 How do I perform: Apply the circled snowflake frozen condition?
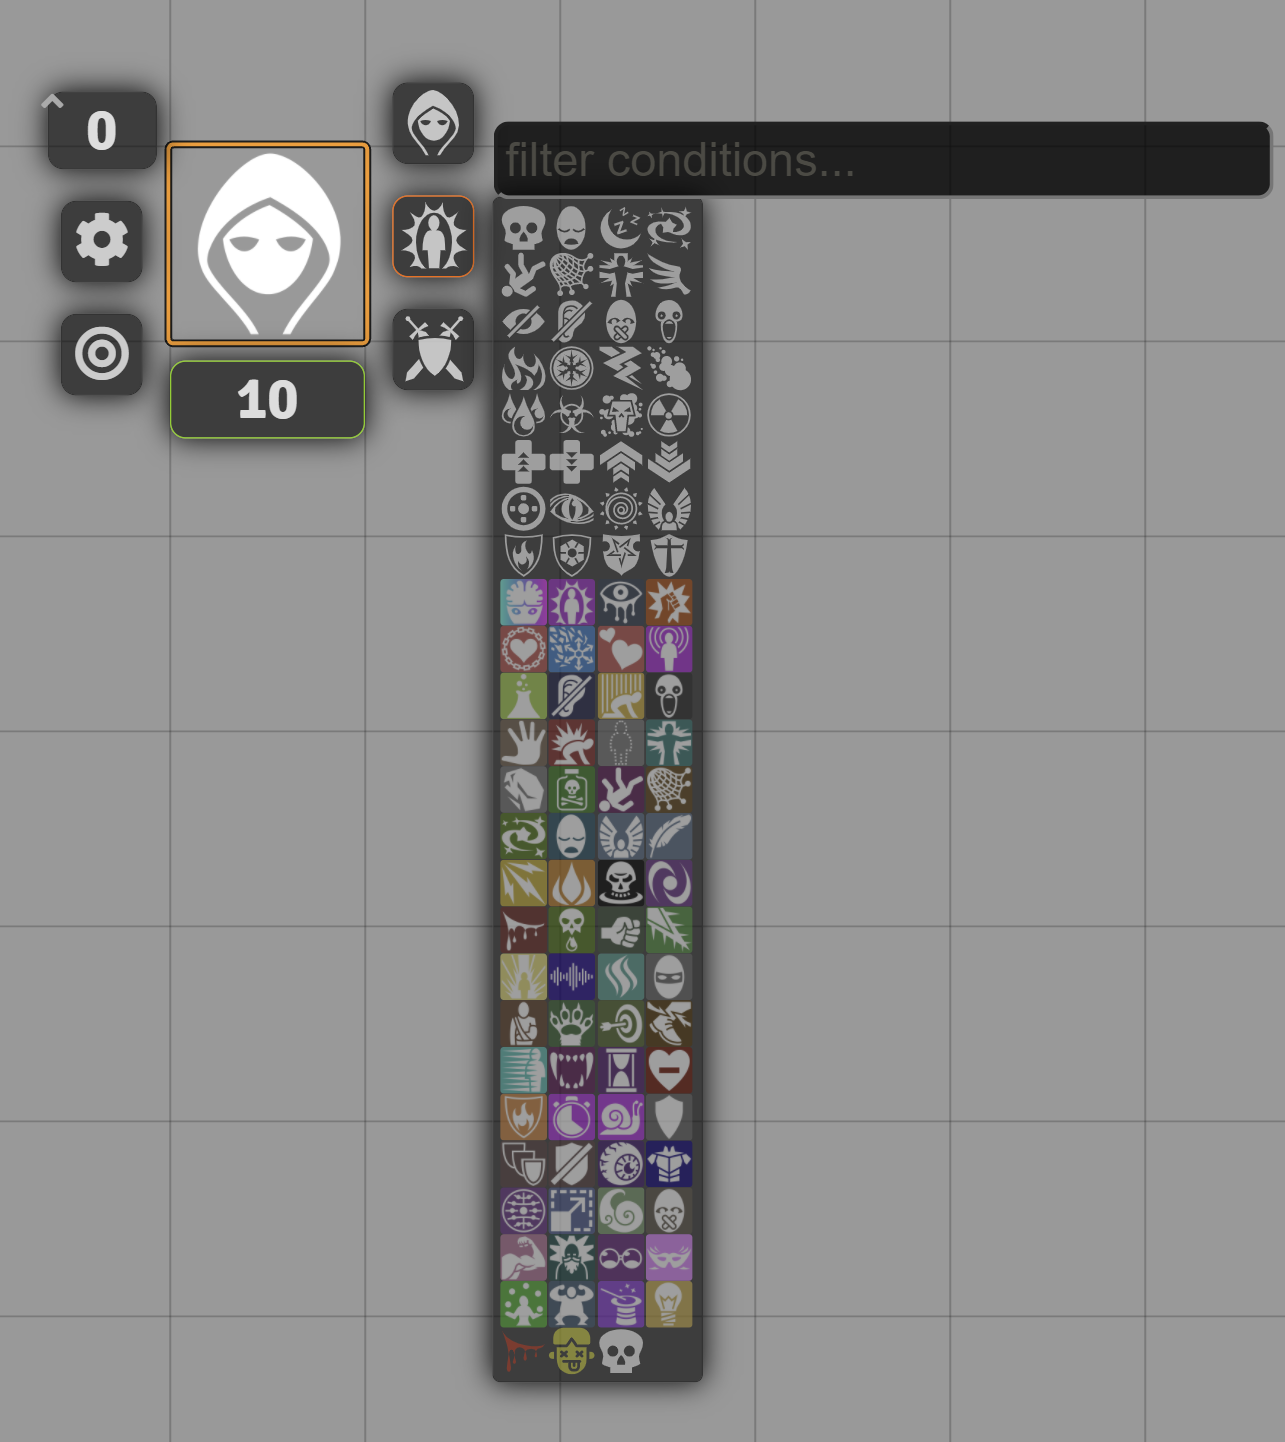point(571,368)
